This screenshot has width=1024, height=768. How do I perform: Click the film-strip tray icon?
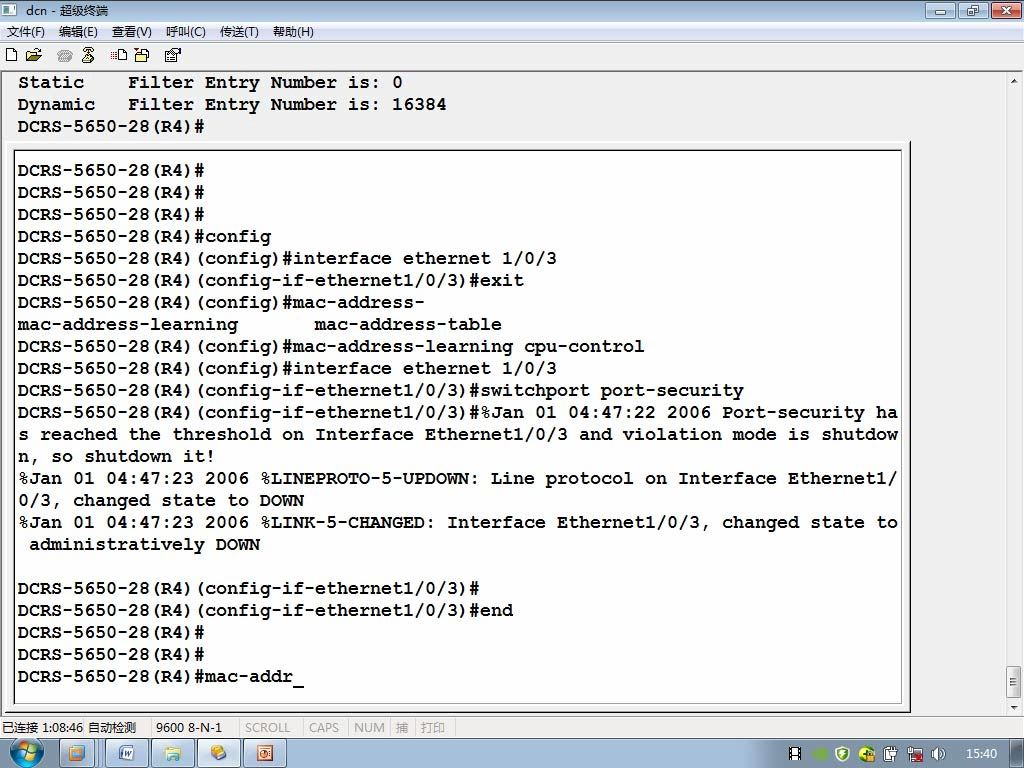click(795, 754)
